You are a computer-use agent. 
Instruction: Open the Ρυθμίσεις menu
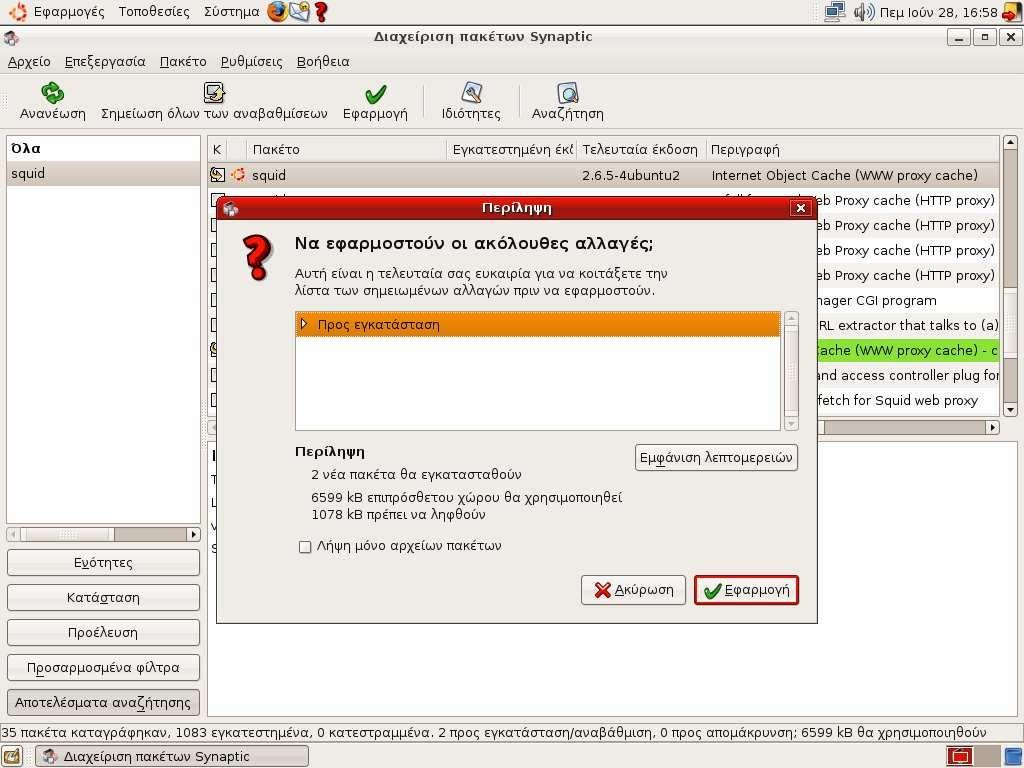[x=251, y=61]
